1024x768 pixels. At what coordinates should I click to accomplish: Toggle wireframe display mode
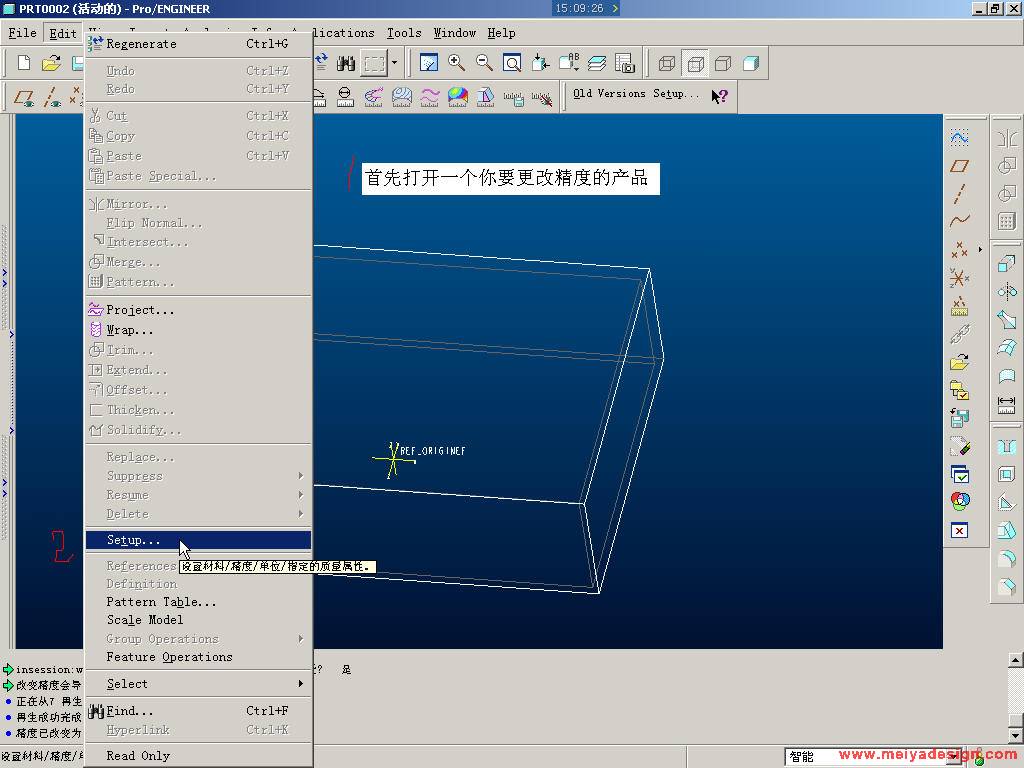667,64
